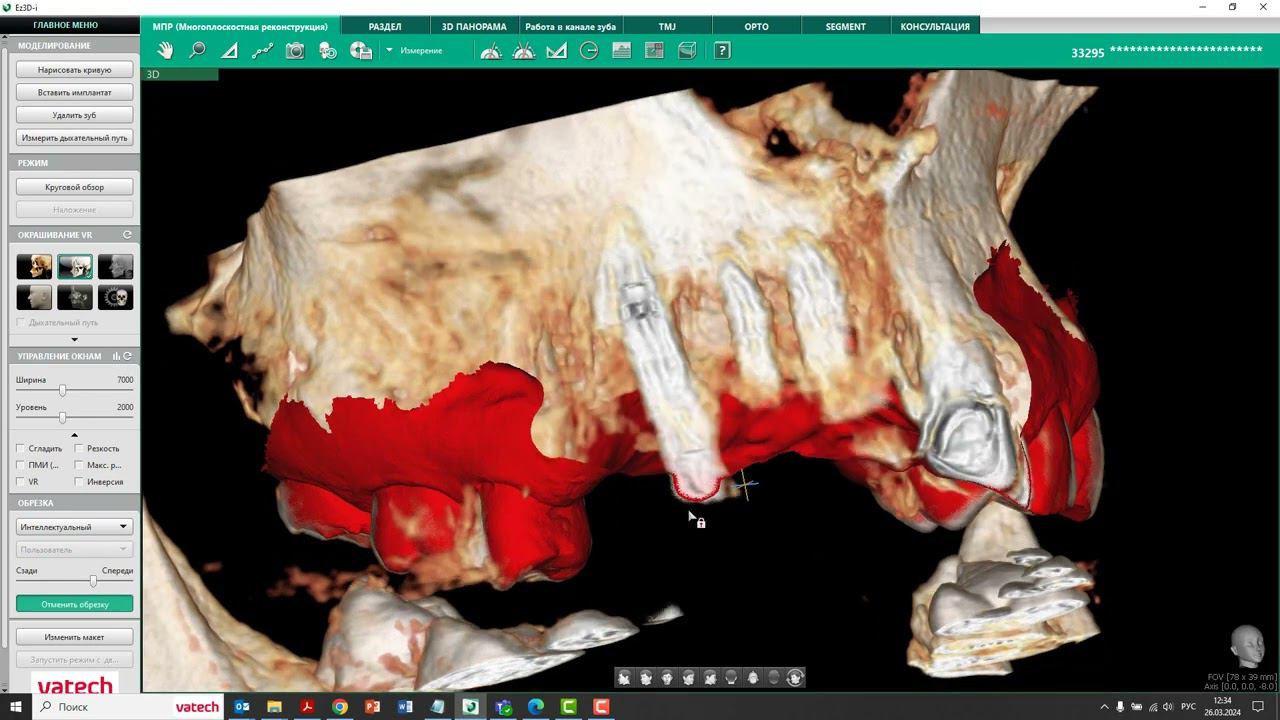
Task: Select the magnifier zoom tool
Action: tap(197, 51)
